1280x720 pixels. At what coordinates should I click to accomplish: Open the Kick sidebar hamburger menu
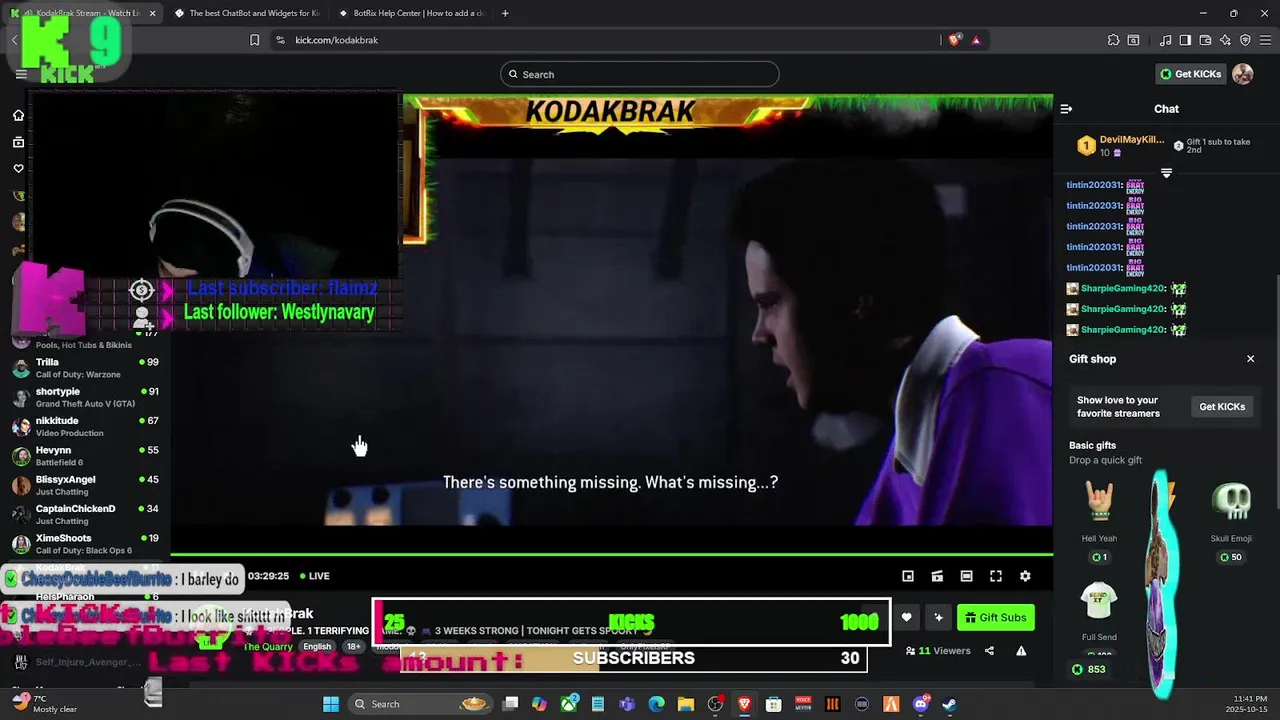[x=21, y=74]
